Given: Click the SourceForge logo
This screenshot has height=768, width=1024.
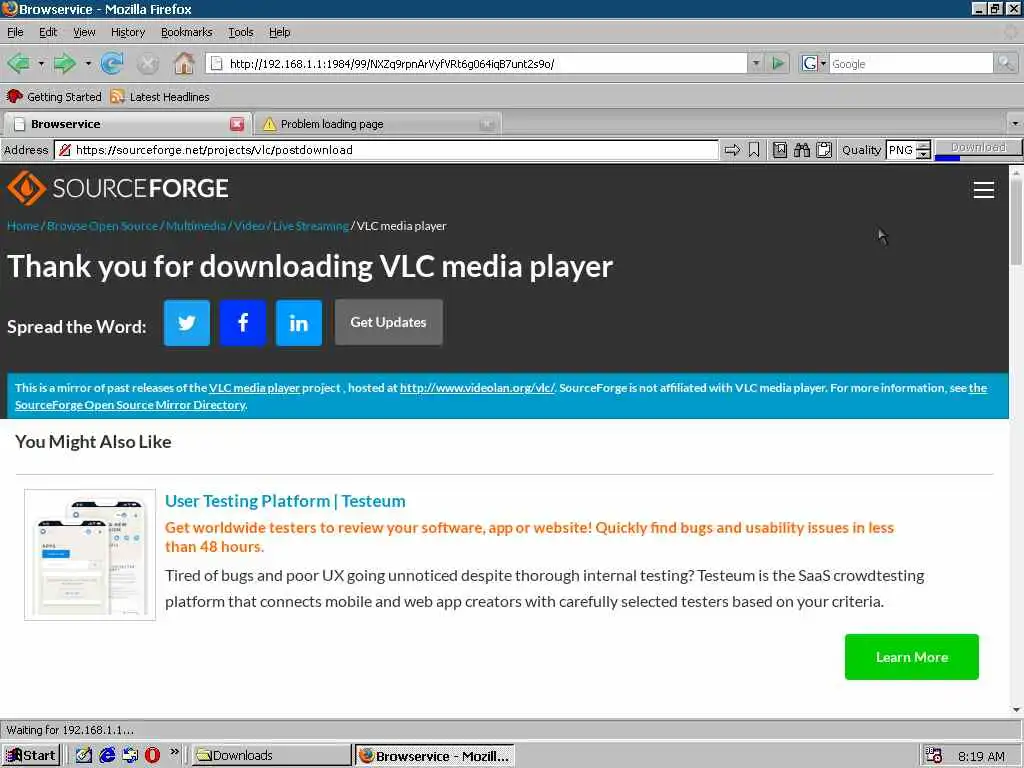Looking at the screenshot, I should click(118, 188).
